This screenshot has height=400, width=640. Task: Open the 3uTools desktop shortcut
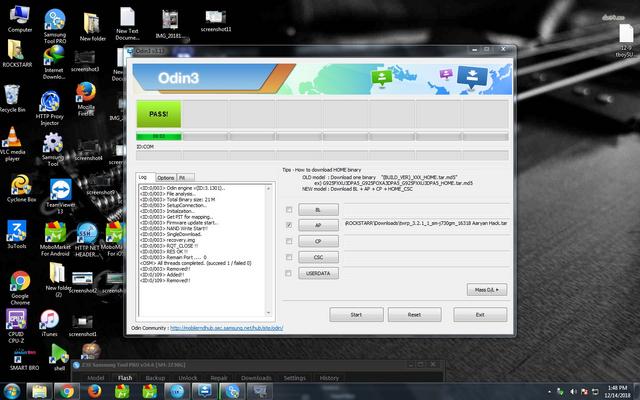(17, 234)
